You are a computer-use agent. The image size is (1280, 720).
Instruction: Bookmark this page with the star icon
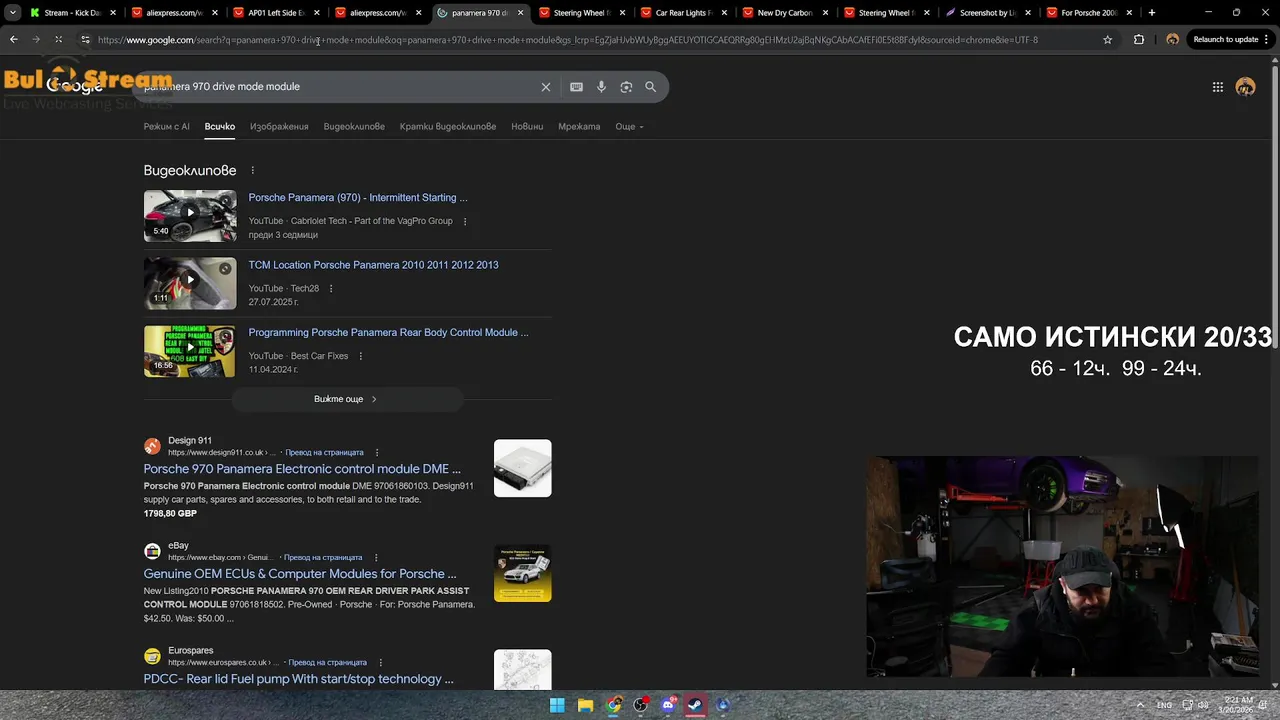[1107, 40]
